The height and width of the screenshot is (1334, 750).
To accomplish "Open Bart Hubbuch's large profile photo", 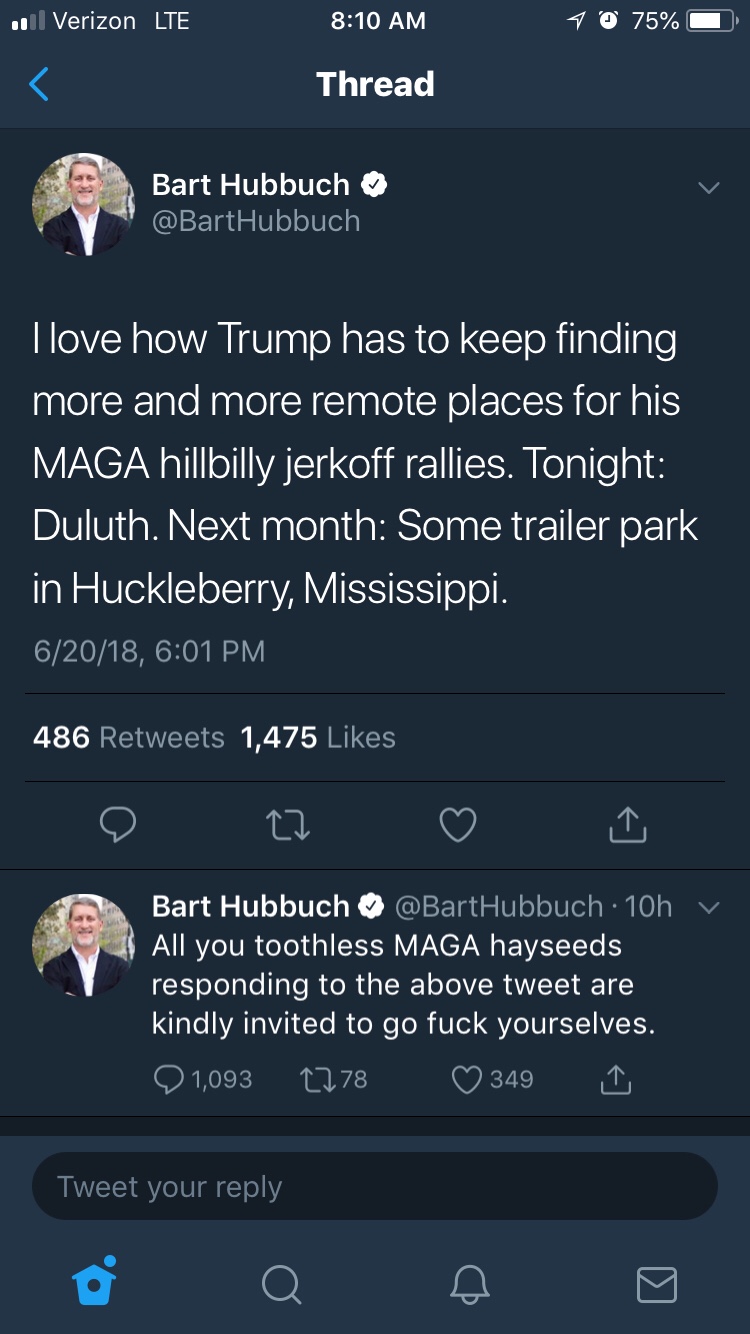I will [83, 205].
